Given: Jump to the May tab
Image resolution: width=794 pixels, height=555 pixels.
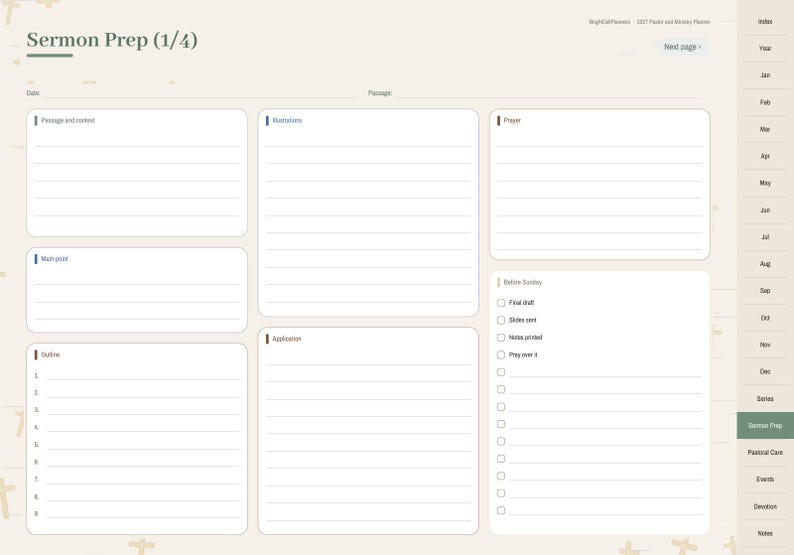Looking at the screenshot, I should point(765,183).
